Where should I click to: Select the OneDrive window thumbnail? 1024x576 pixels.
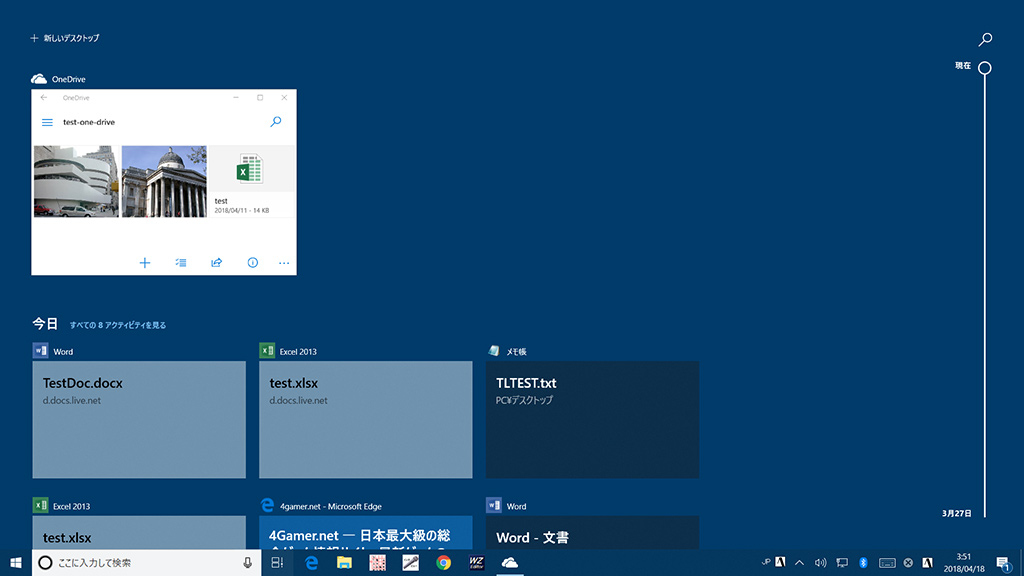pos(164,182)
